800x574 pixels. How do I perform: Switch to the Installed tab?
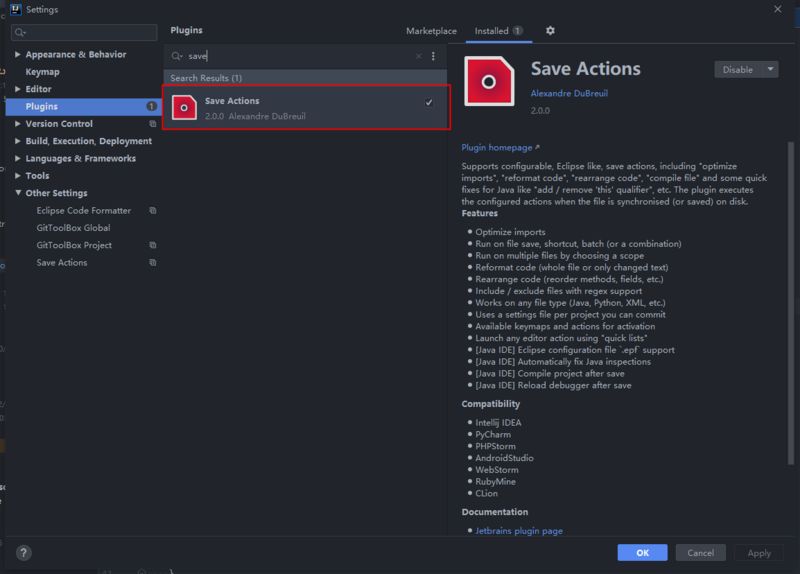498,31
